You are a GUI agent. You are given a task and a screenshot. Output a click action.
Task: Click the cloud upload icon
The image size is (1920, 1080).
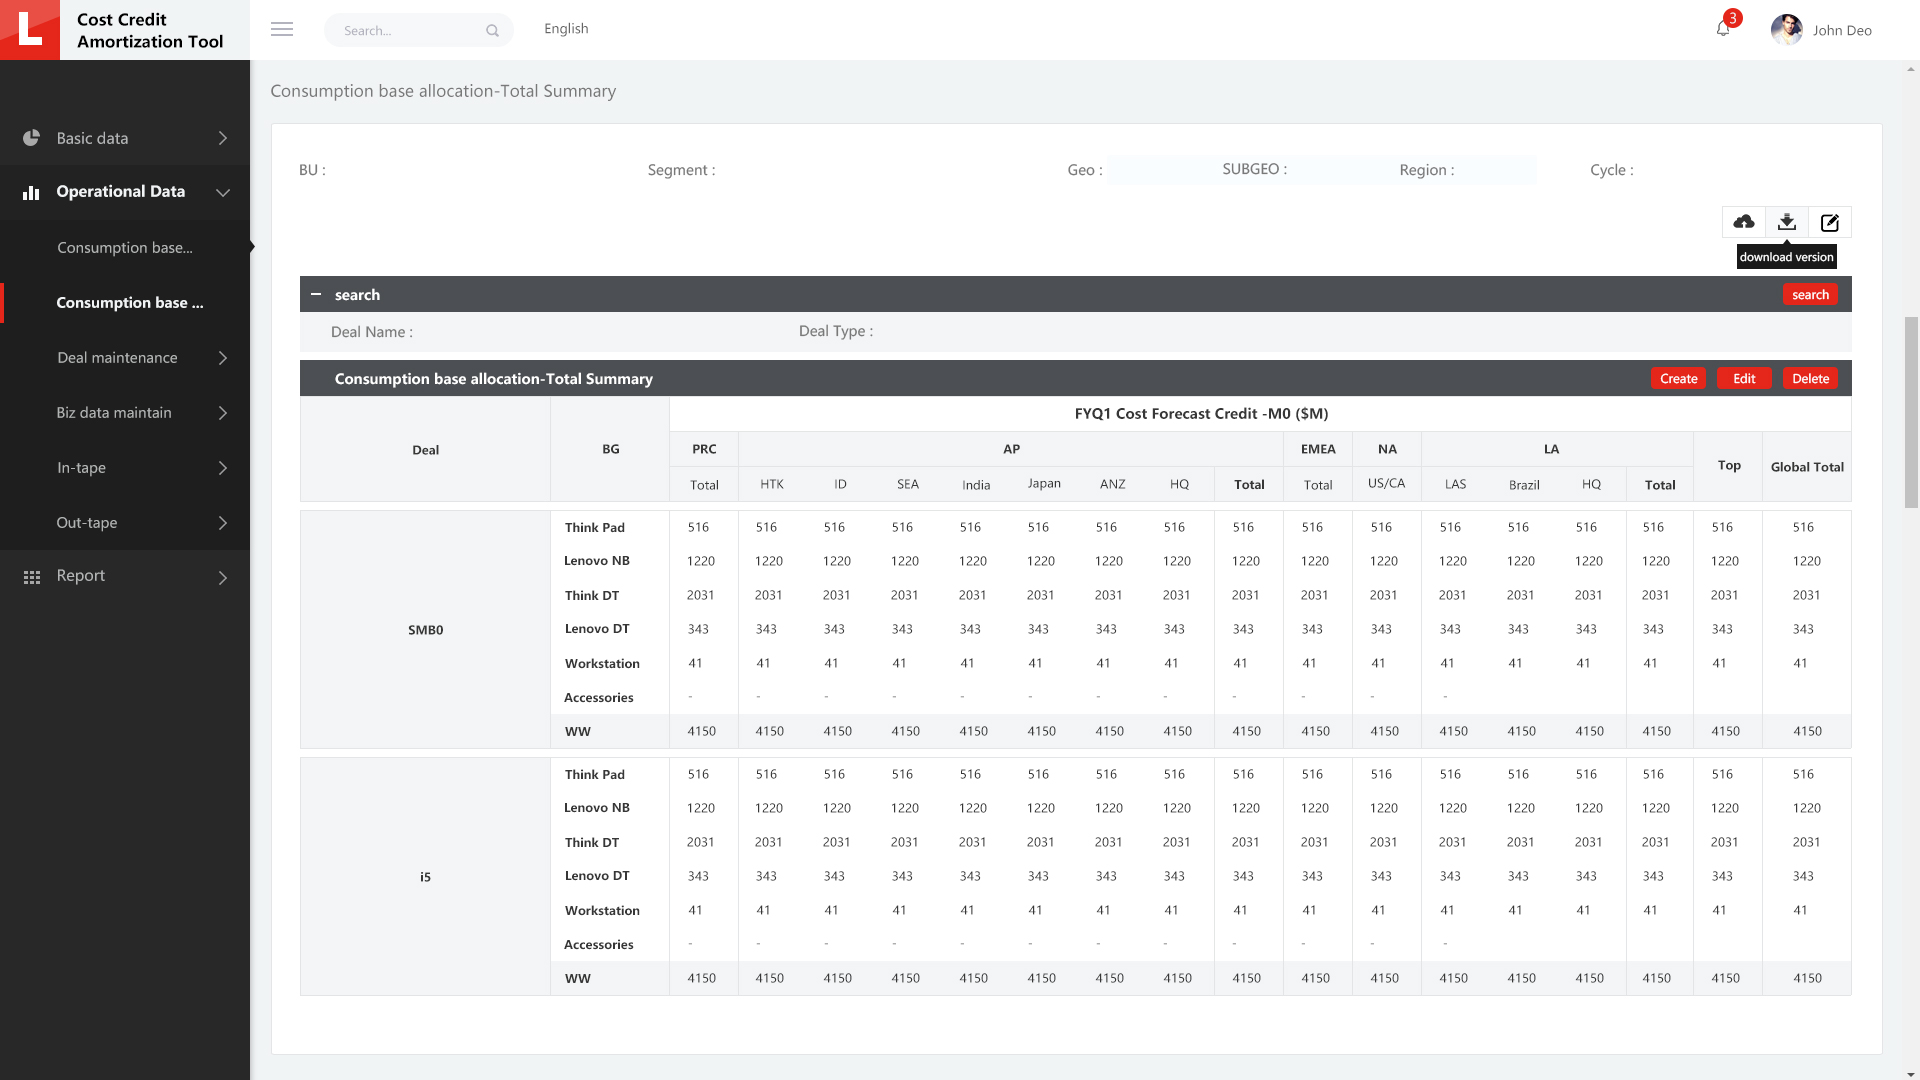pos(1744,222)
